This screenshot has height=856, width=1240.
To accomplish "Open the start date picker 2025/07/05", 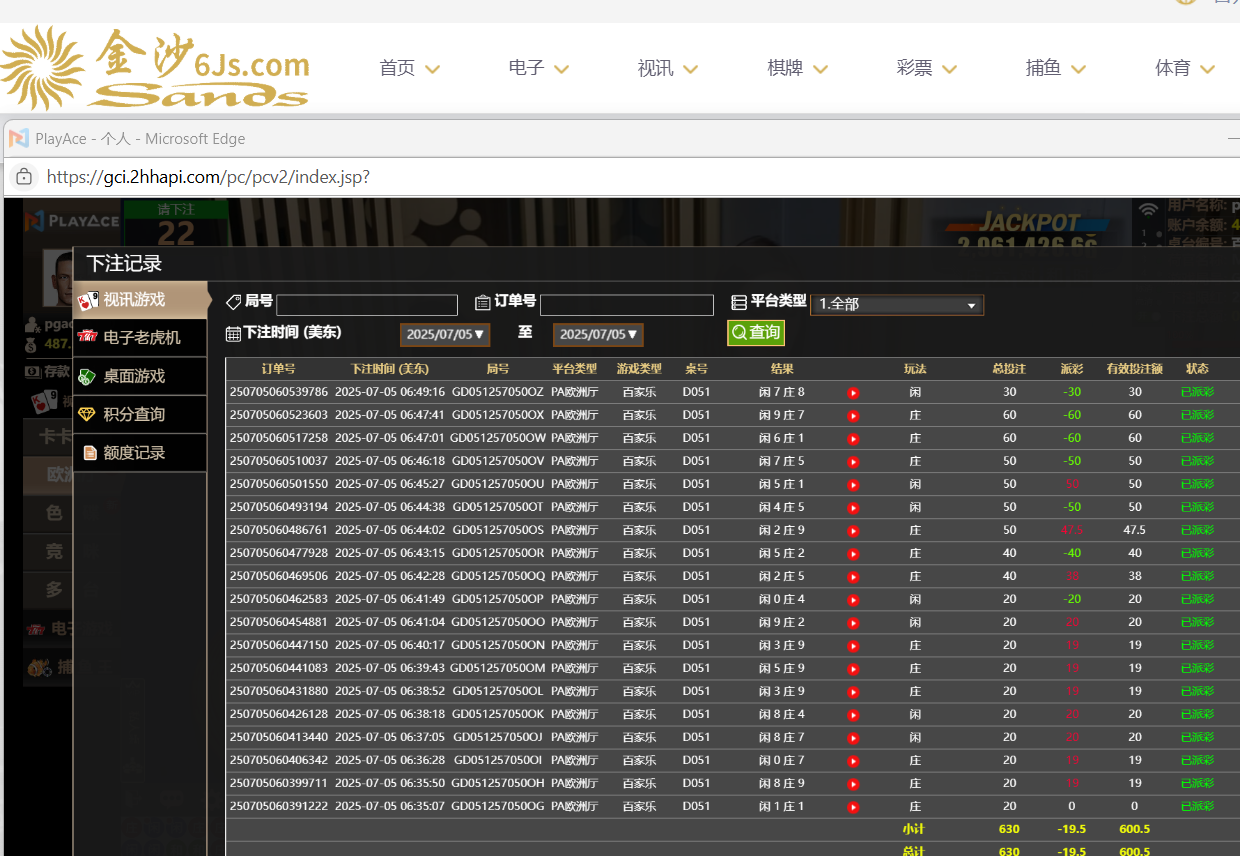I will pos(445,334).
